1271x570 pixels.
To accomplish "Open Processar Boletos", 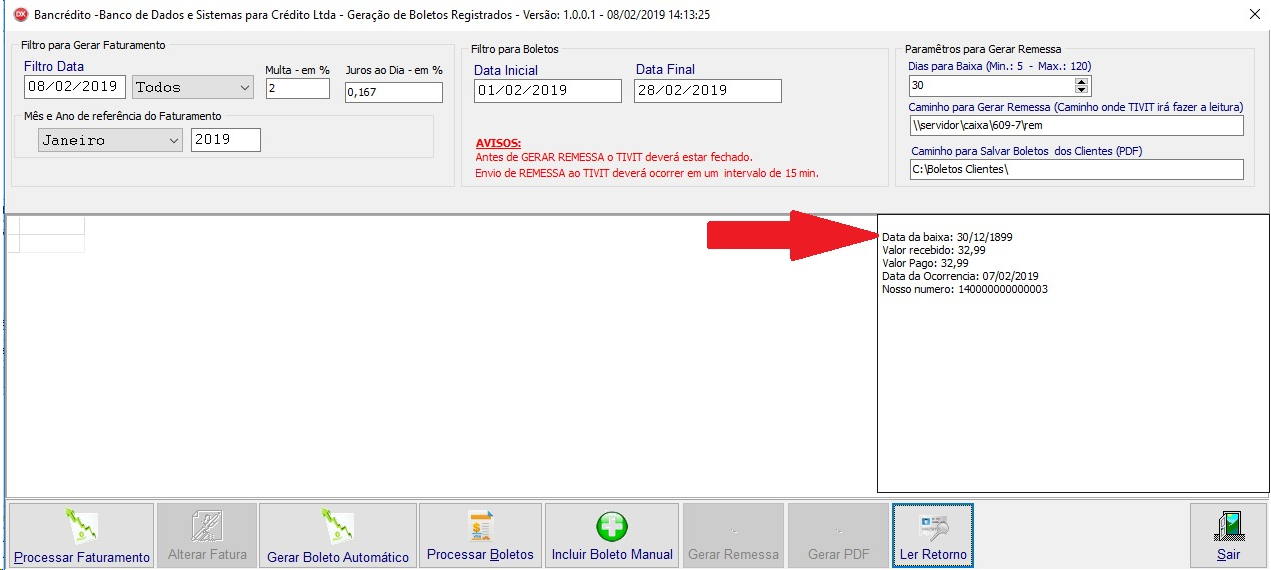I will (480, 536).
